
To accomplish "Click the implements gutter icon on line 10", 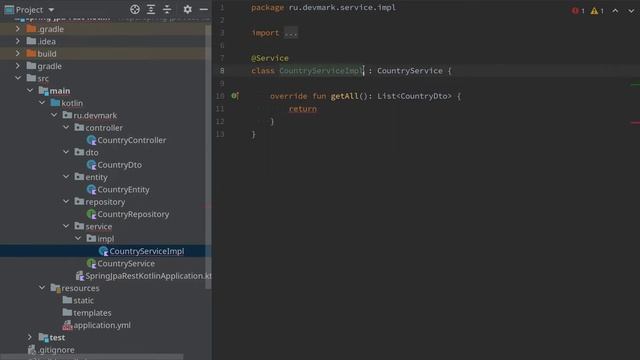I will (235, 96).
